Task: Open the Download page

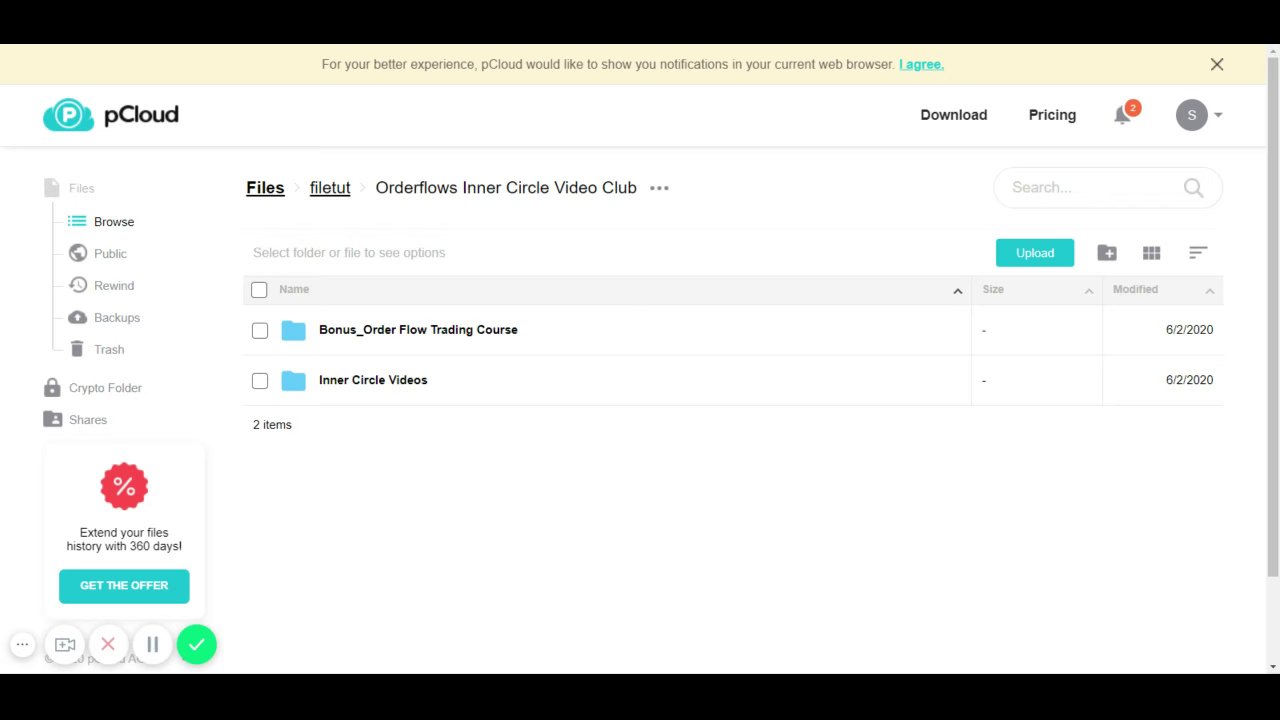Action: 953,115
